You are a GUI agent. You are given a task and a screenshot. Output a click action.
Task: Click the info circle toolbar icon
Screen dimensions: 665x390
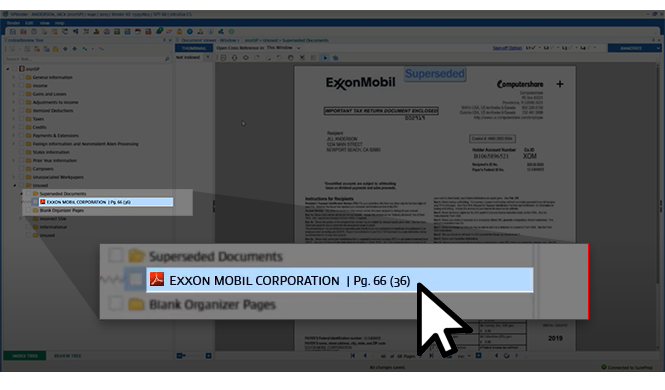[210, 32]
